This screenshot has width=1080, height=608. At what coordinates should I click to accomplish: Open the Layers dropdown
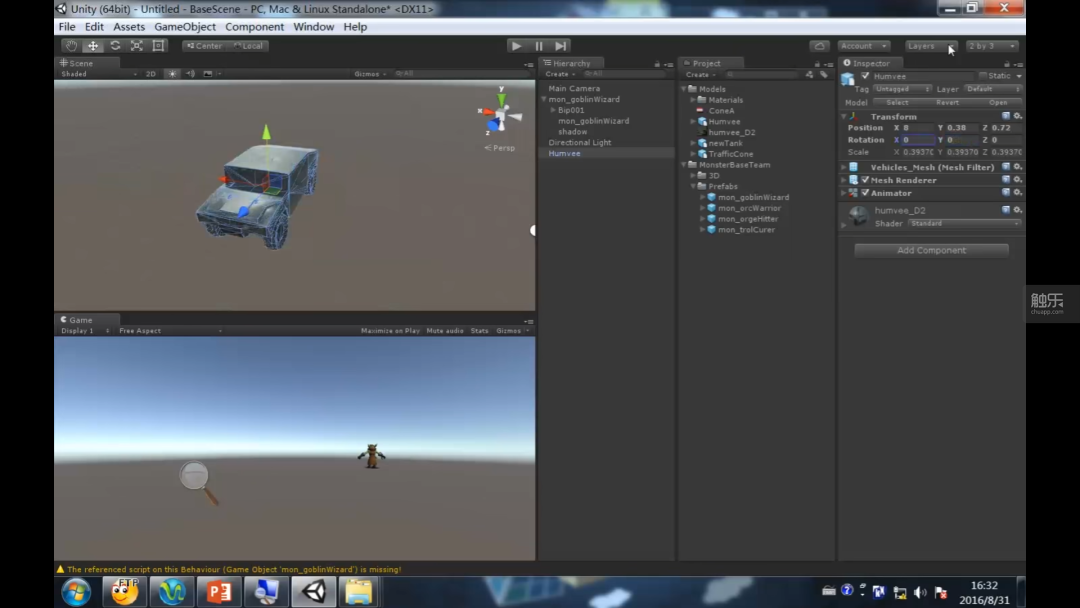(931, 45)
